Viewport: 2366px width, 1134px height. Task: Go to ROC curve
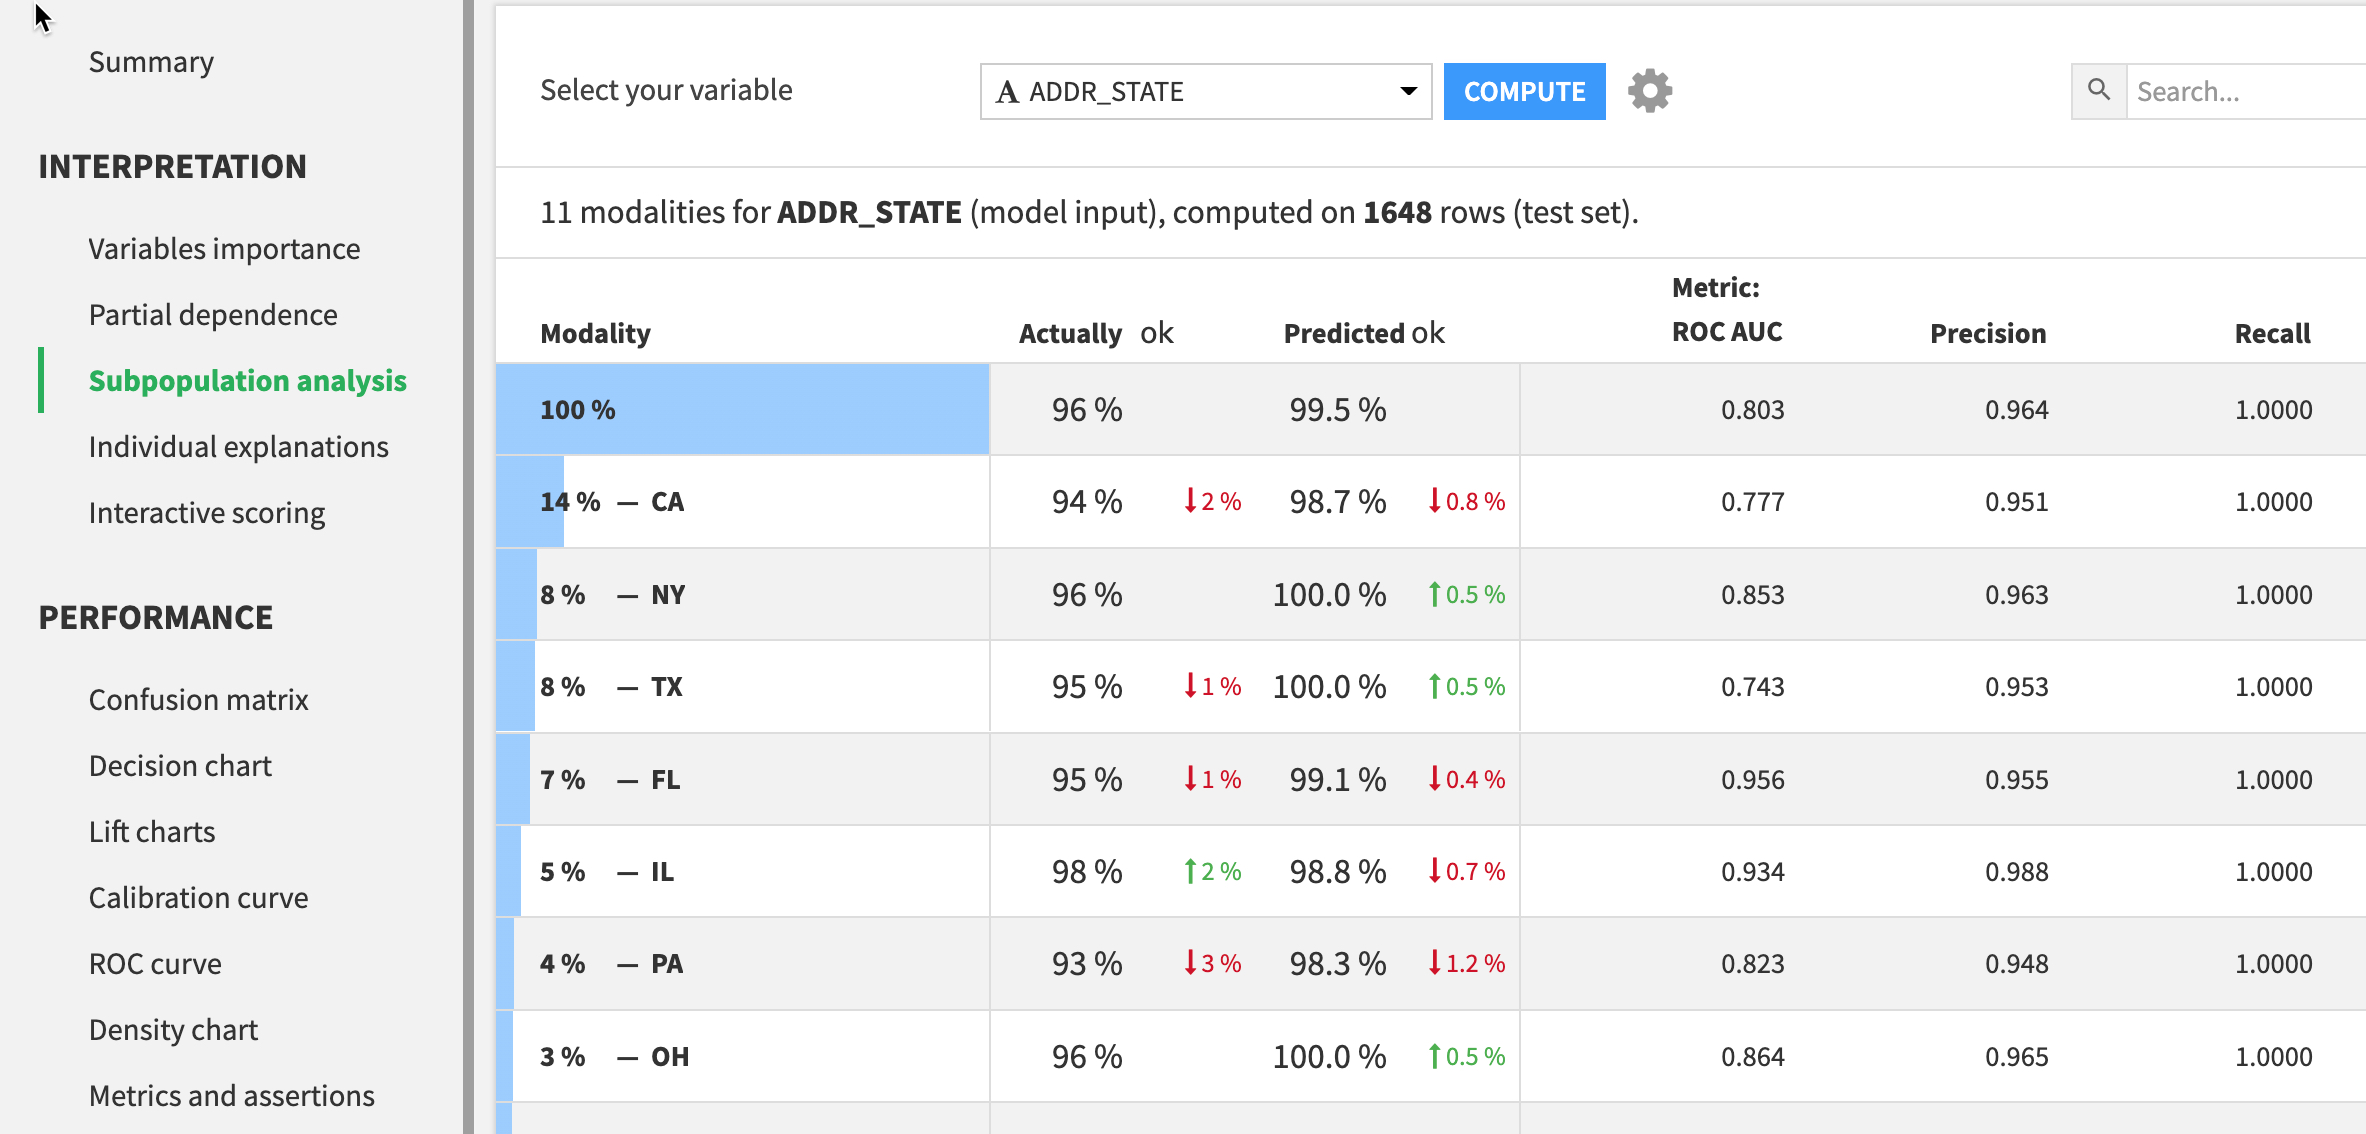tap(155, 964)
